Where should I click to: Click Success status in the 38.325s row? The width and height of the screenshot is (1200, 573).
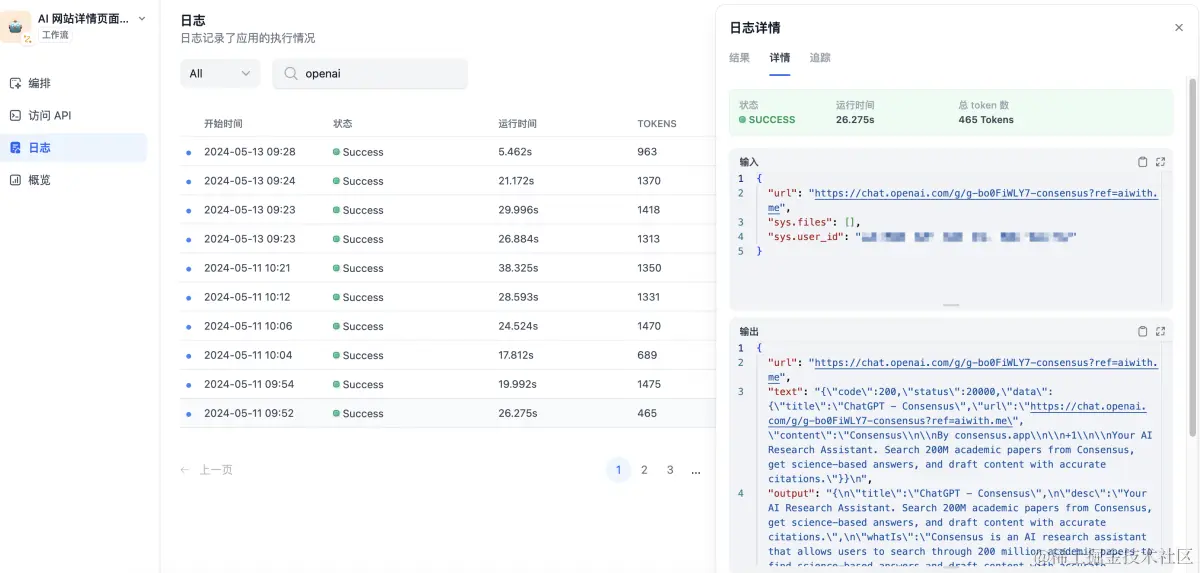click(x=358, y=268)
